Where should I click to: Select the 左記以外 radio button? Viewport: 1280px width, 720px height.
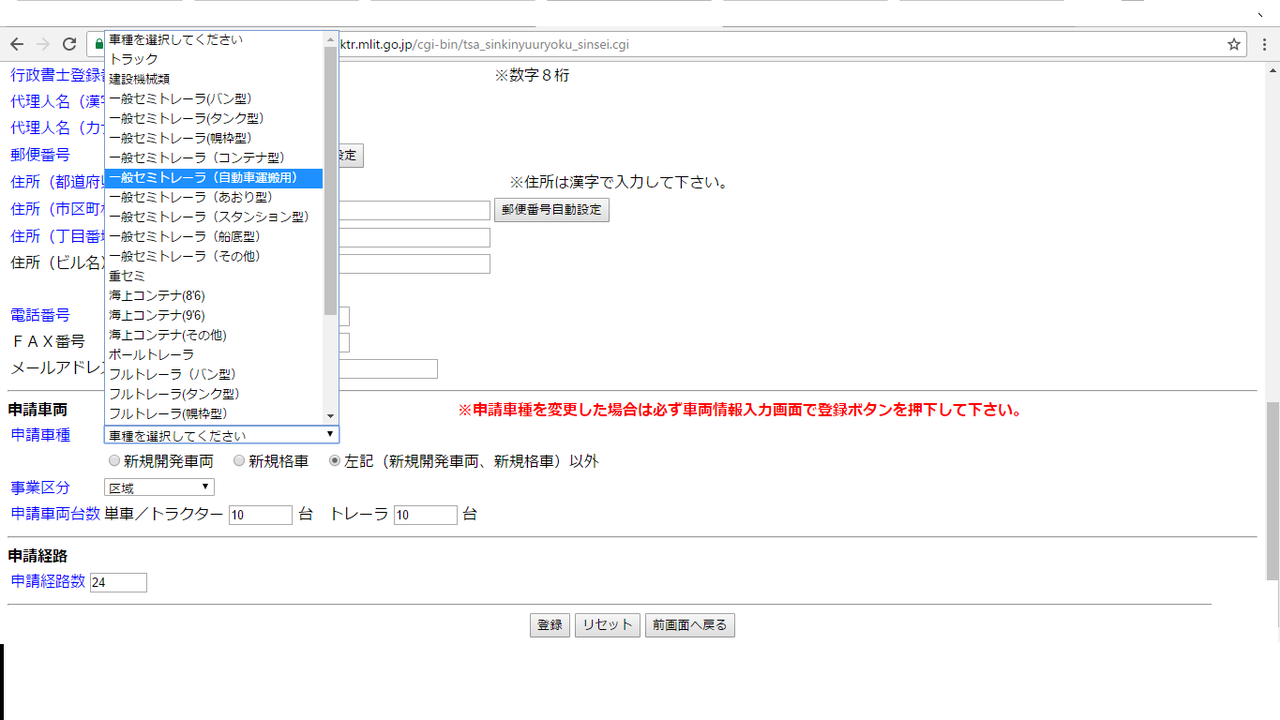pos(335,462)
